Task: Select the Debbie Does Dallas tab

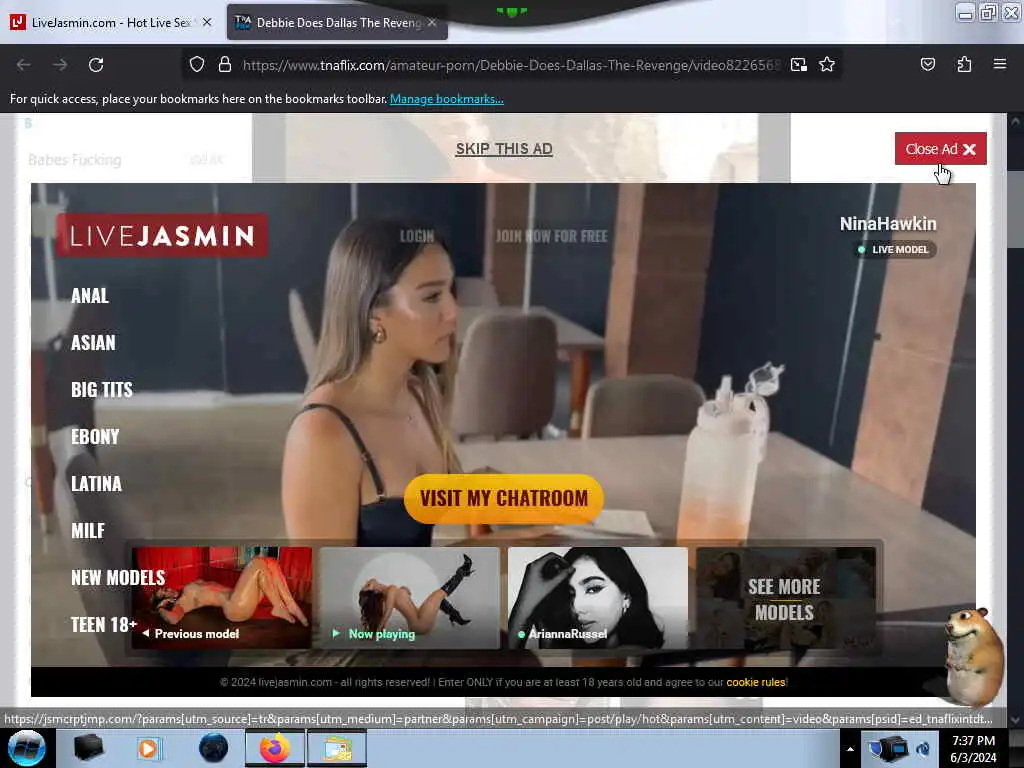Action: pyautogui.click(x=338, y=22)
